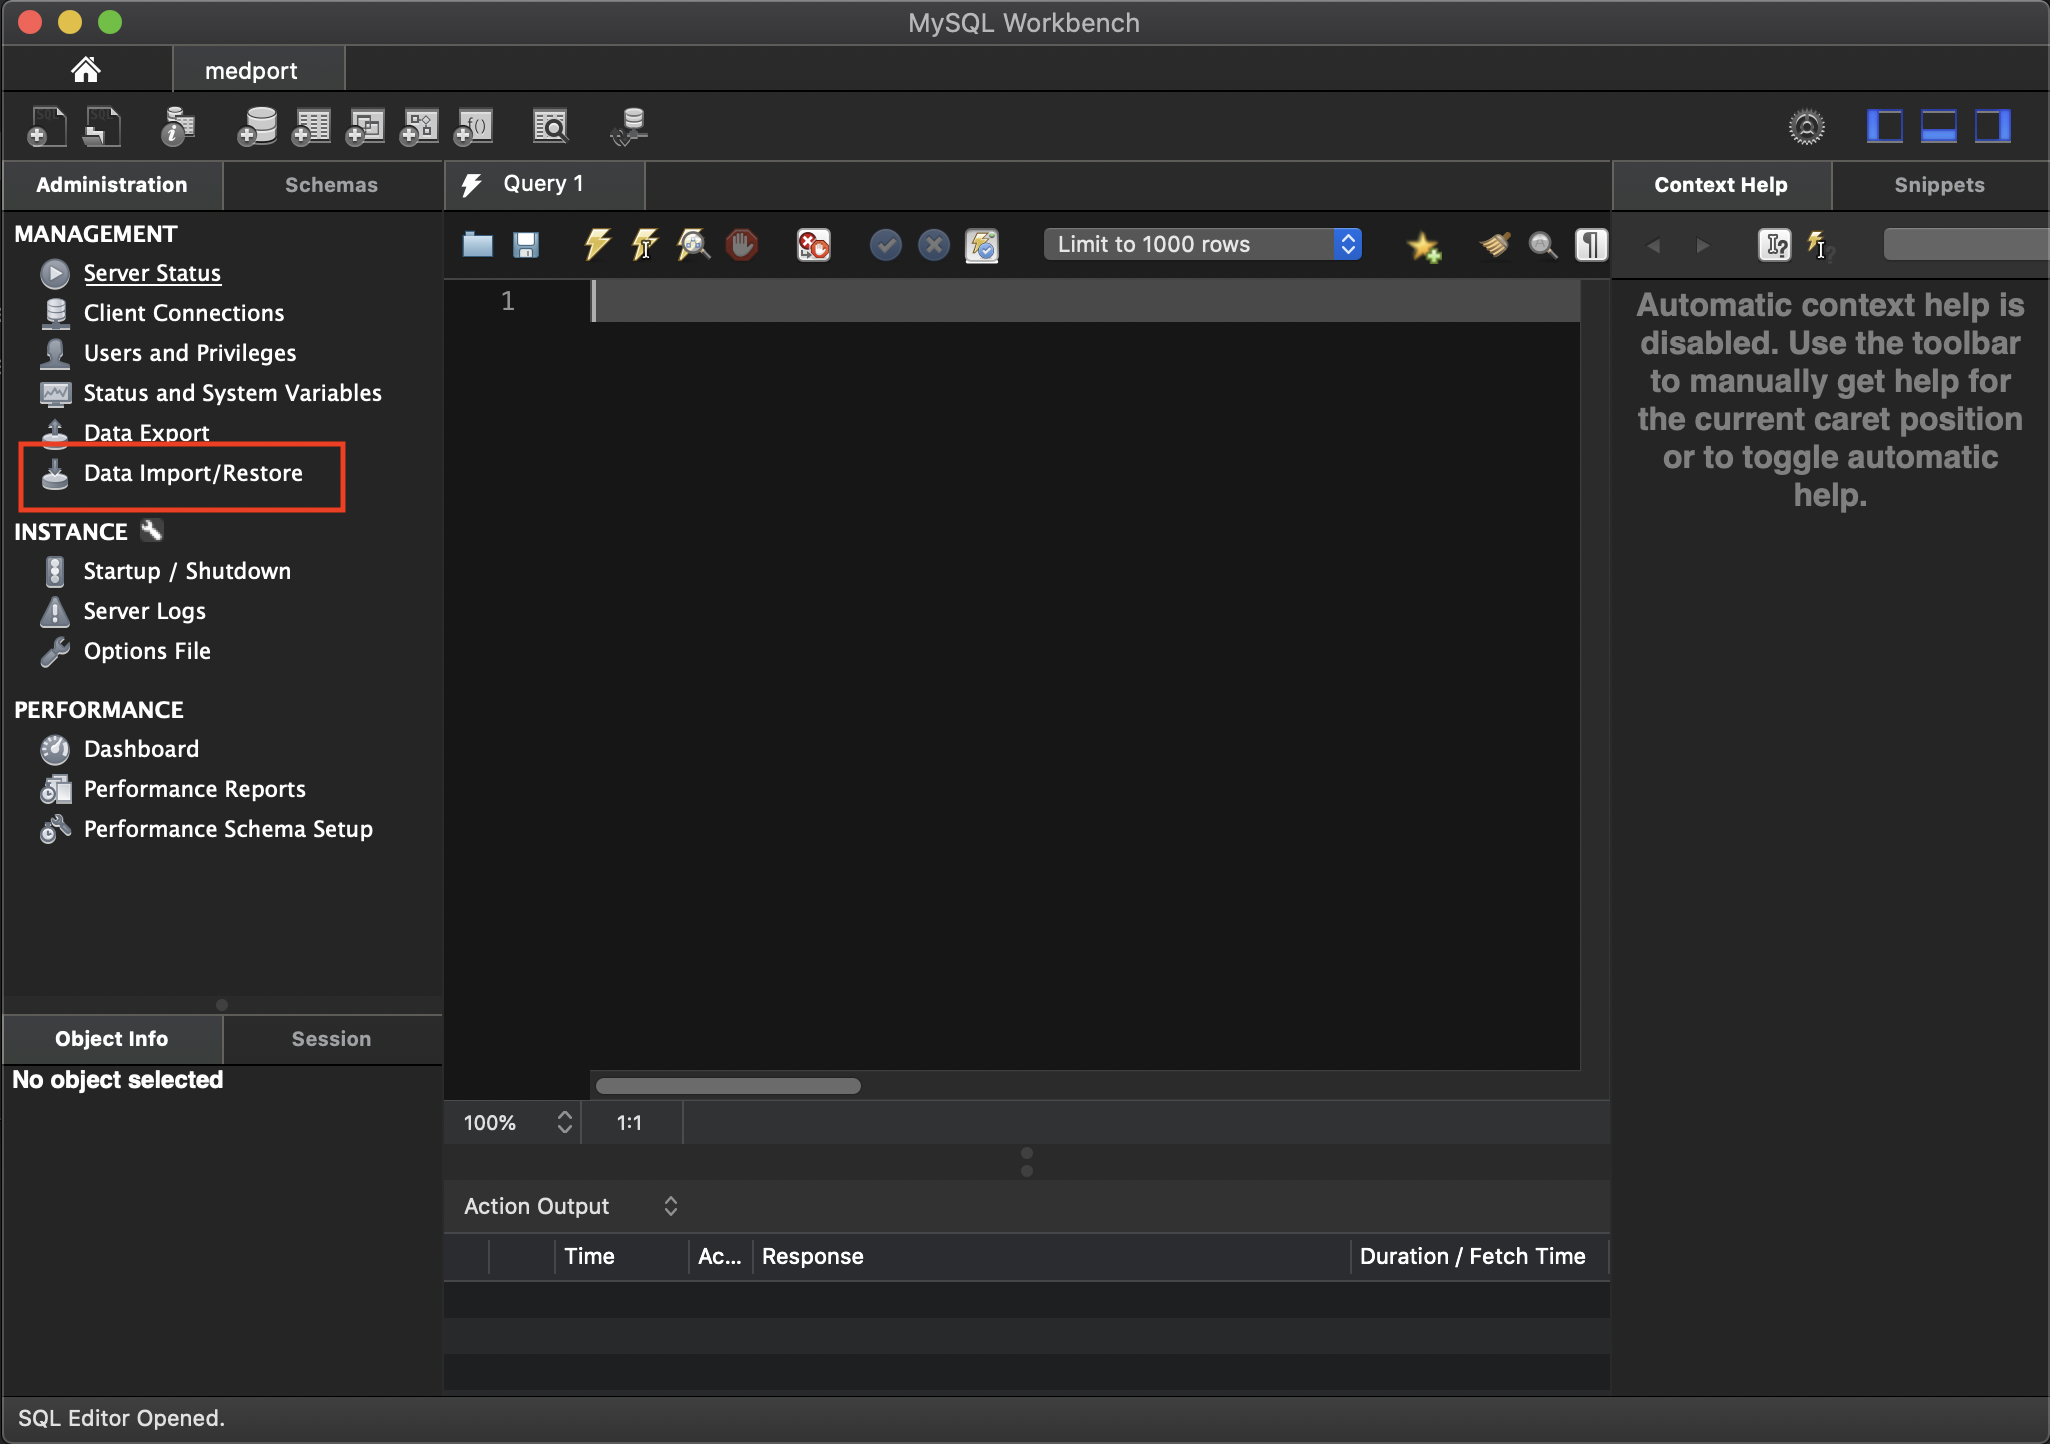Viewport: 2050px width, 1444px height.
Task: Click the execute query lightning bolt icon
Action: [597, 245]
